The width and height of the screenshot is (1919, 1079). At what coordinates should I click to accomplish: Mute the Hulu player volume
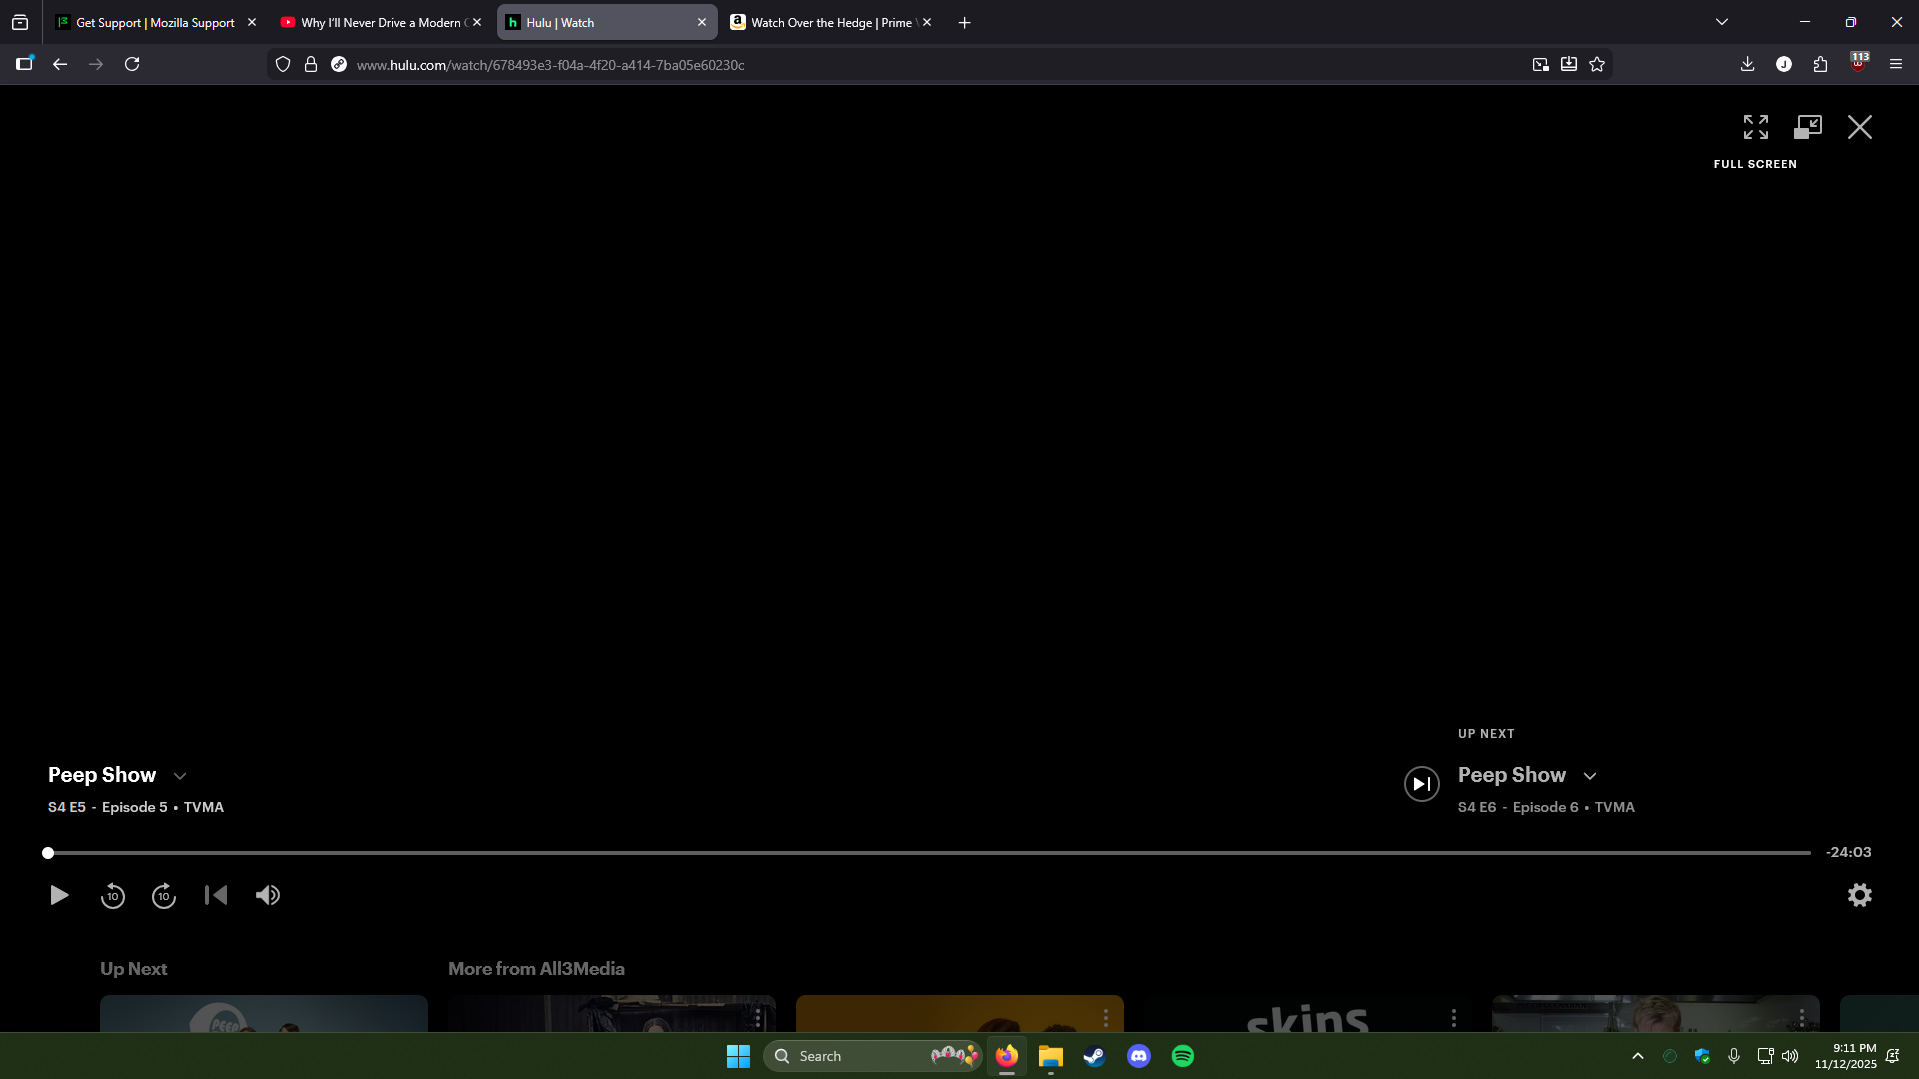(268, 895)
